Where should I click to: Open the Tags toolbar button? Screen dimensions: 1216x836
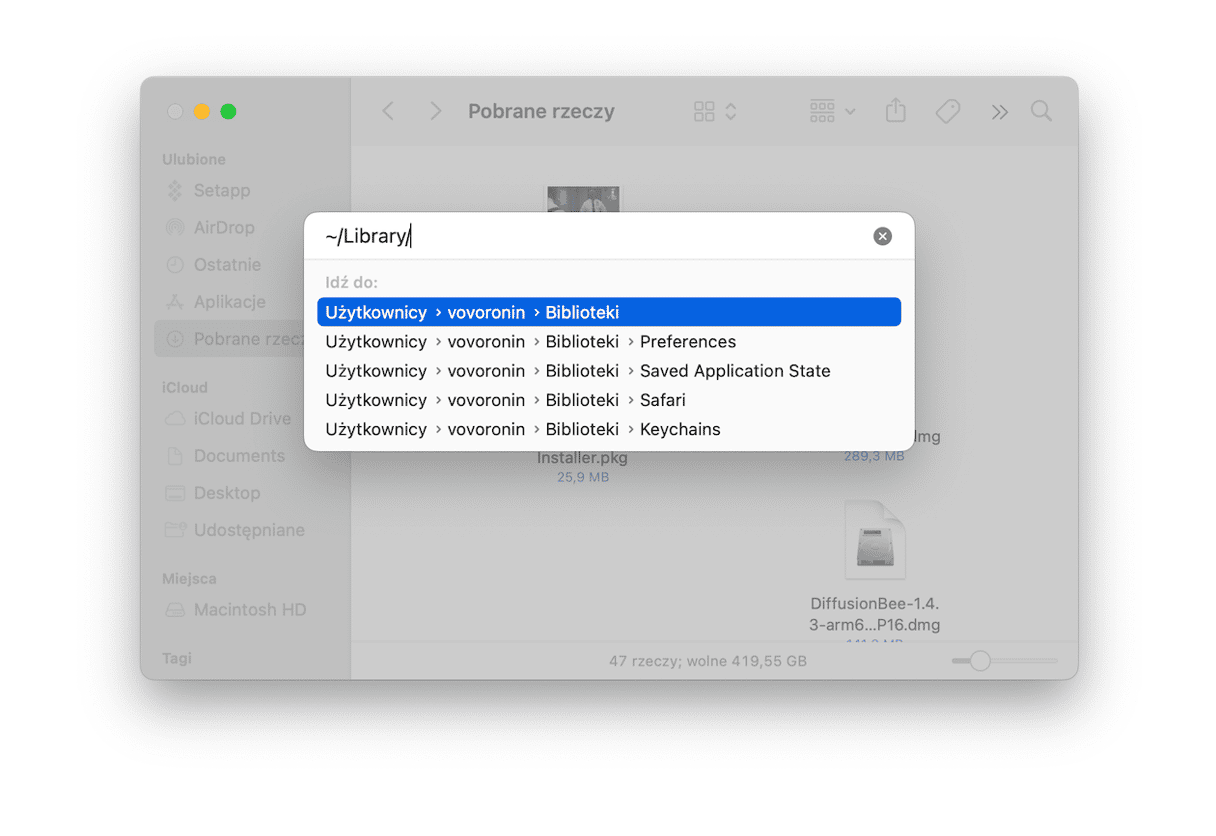948,111
